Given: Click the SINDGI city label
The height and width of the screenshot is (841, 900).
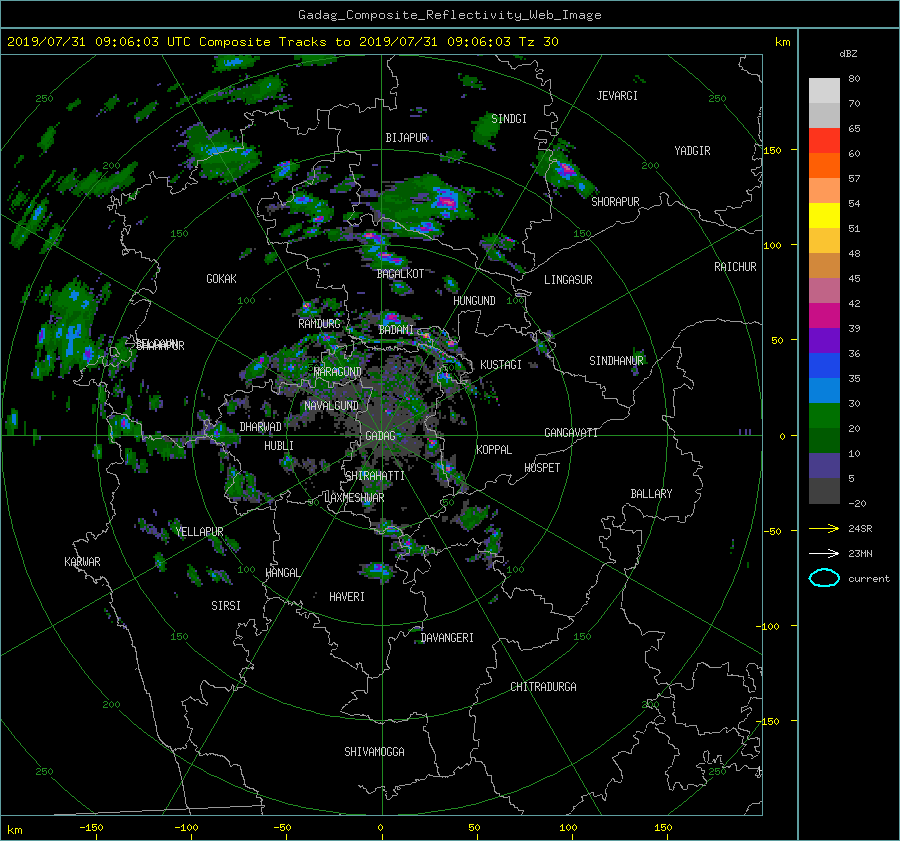Looking at the screenshot, I should click(x=509, y=119).
